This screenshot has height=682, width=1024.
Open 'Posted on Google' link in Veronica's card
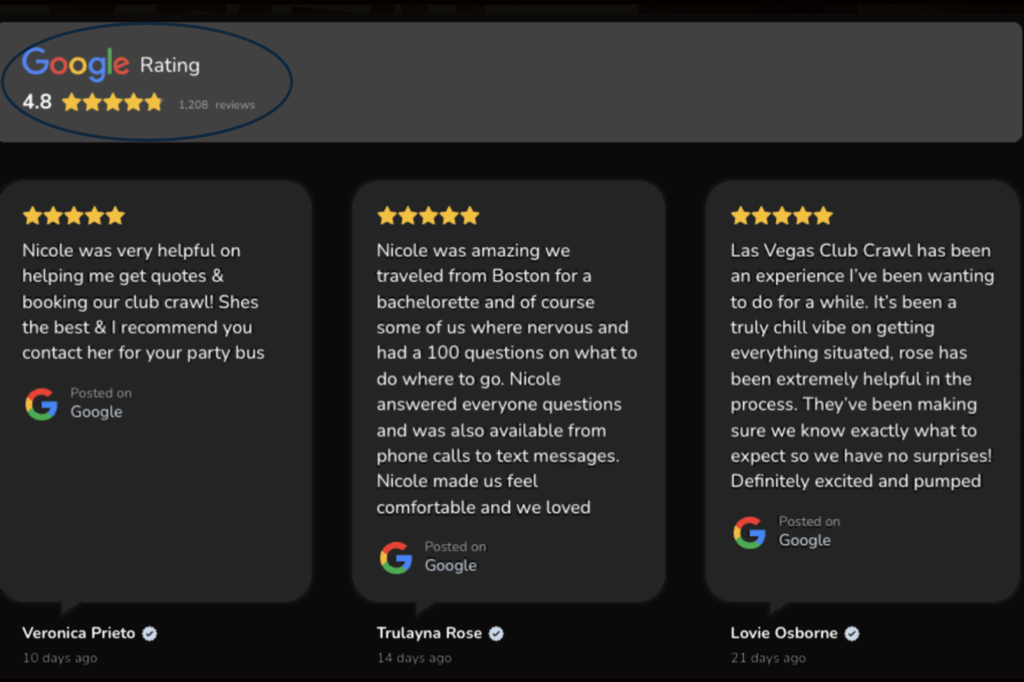tap(101, 403)
